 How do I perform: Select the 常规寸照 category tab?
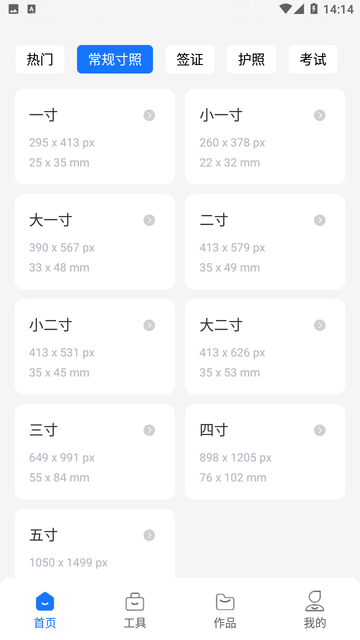pyautogui.click(x=115, y=60)
